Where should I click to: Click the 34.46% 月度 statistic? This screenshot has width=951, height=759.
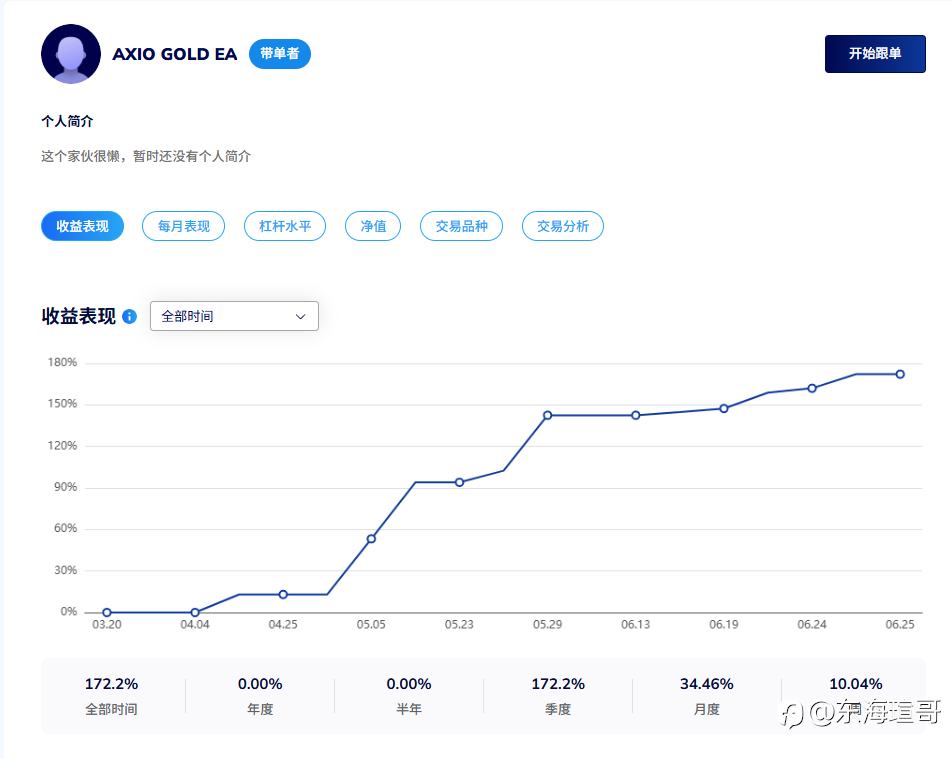(707, 696)
